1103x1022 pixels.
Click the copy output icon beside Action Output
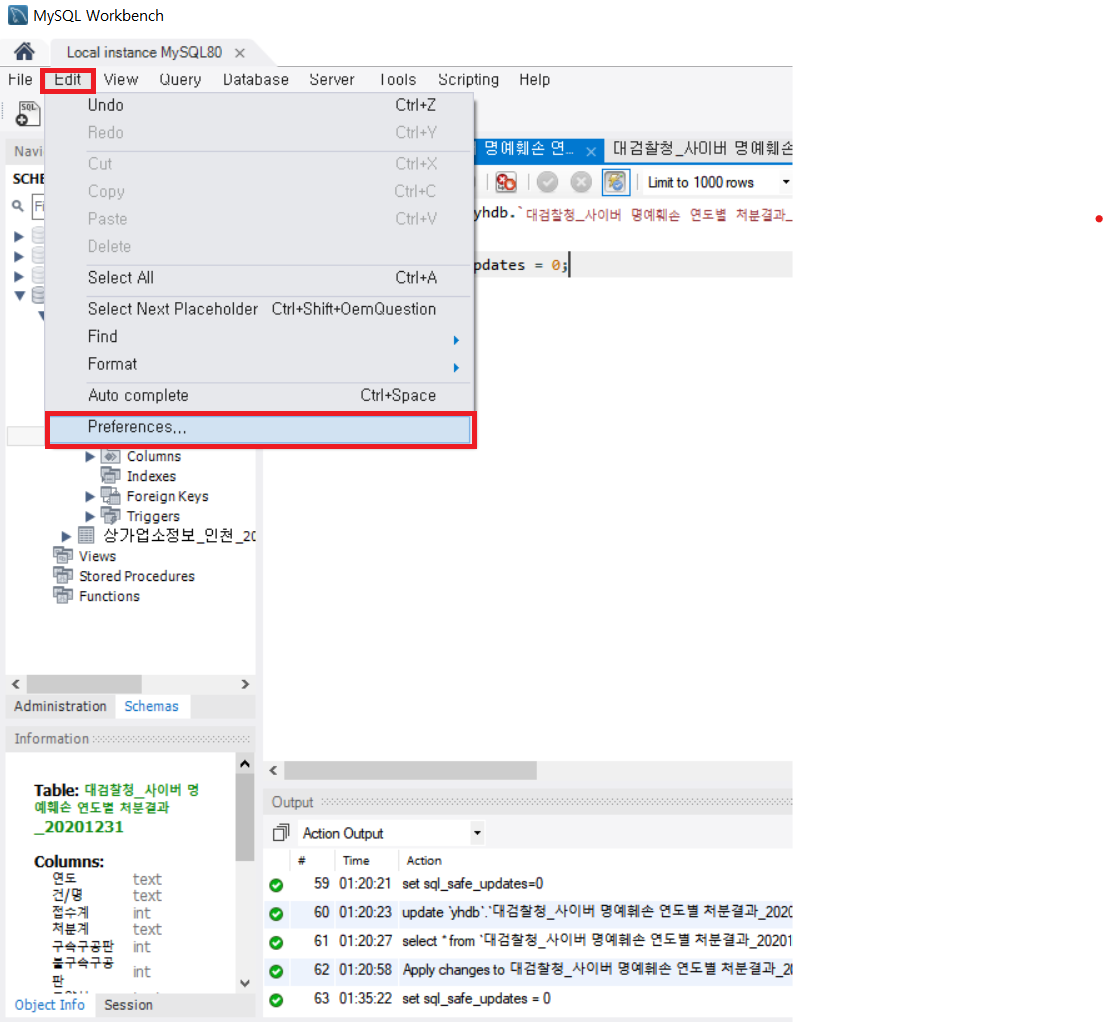click(281, 833)
